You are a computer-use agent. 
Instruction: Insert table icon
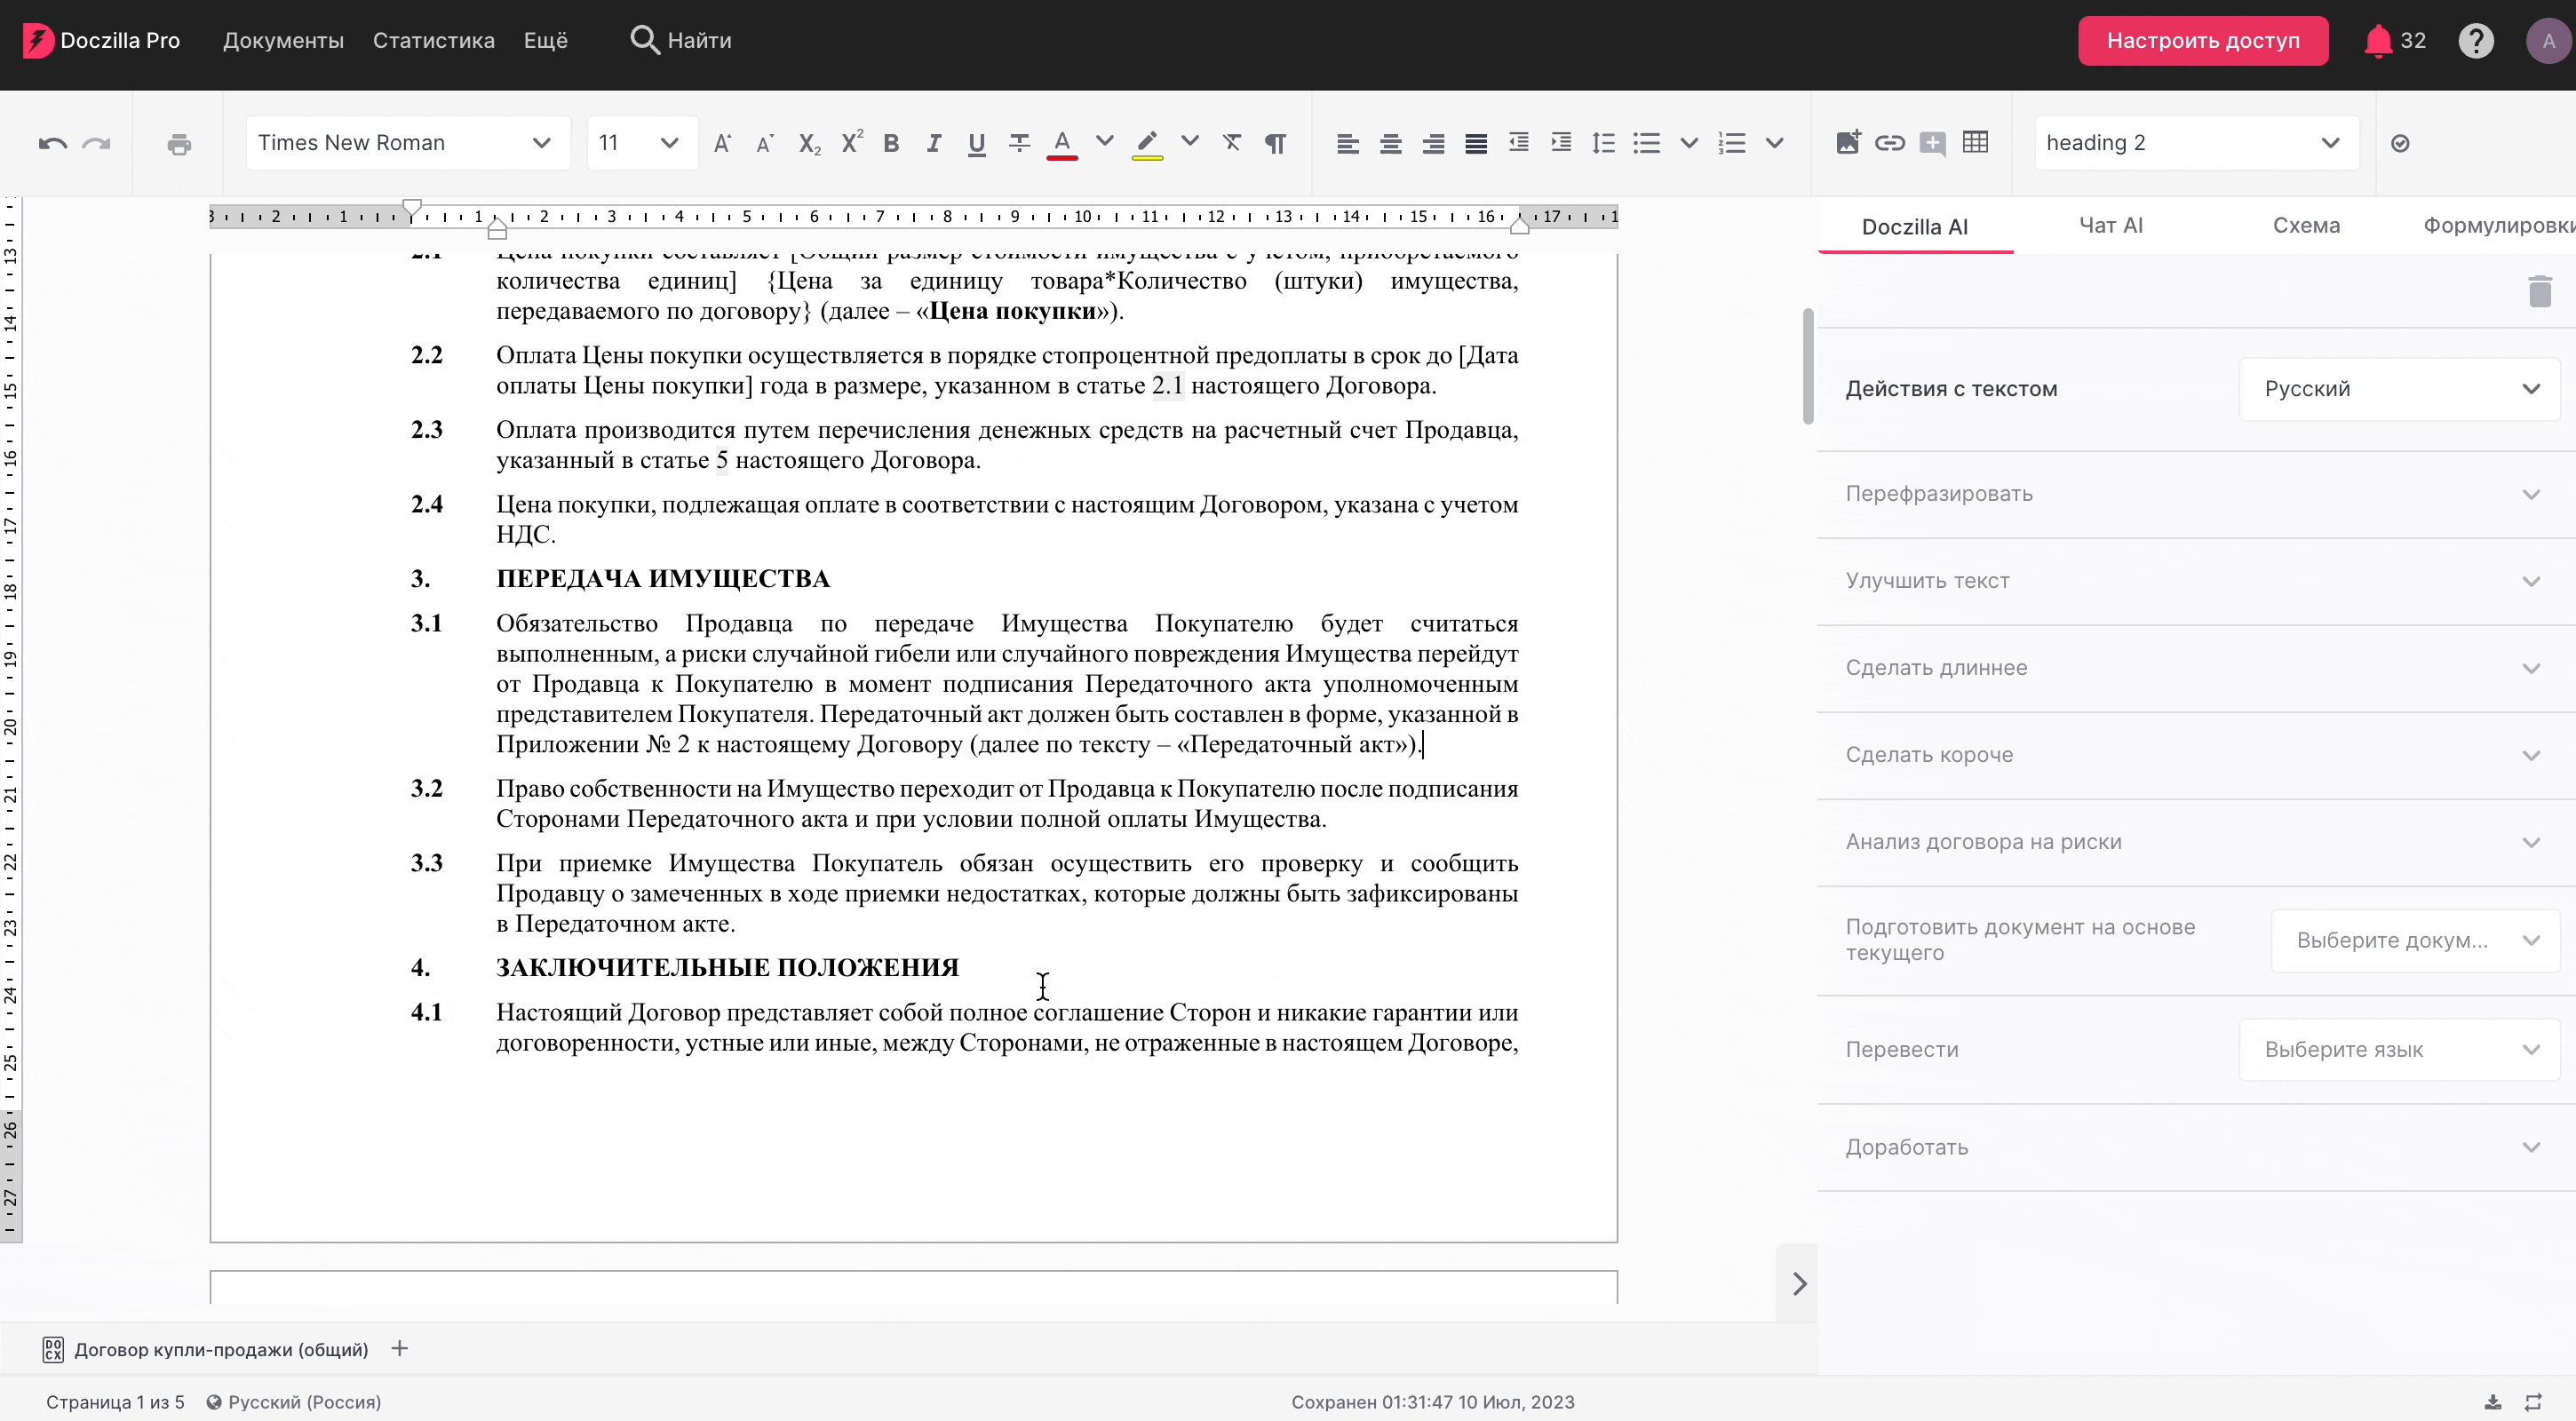coord(1975,142)
